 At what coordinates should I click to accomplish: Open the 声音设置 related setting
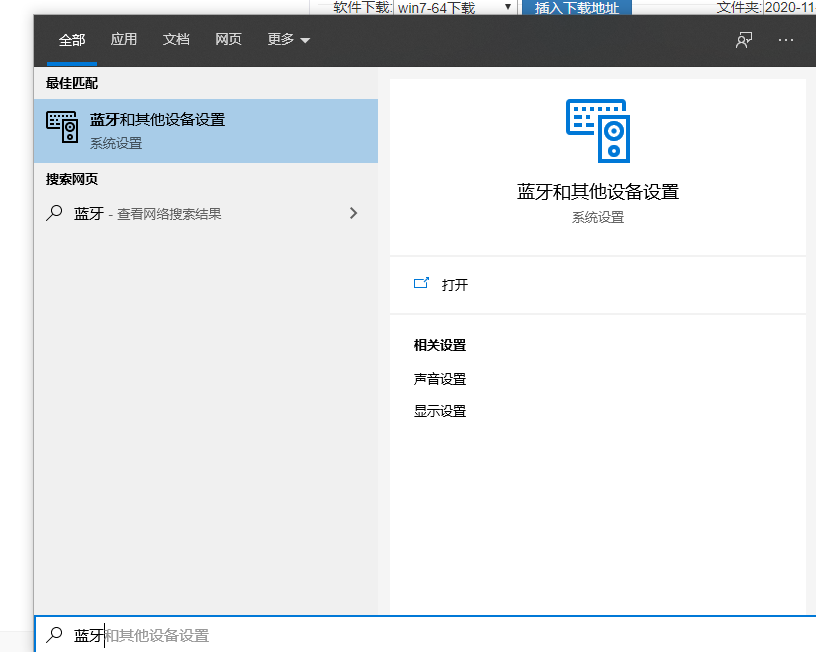click(440, 379)
